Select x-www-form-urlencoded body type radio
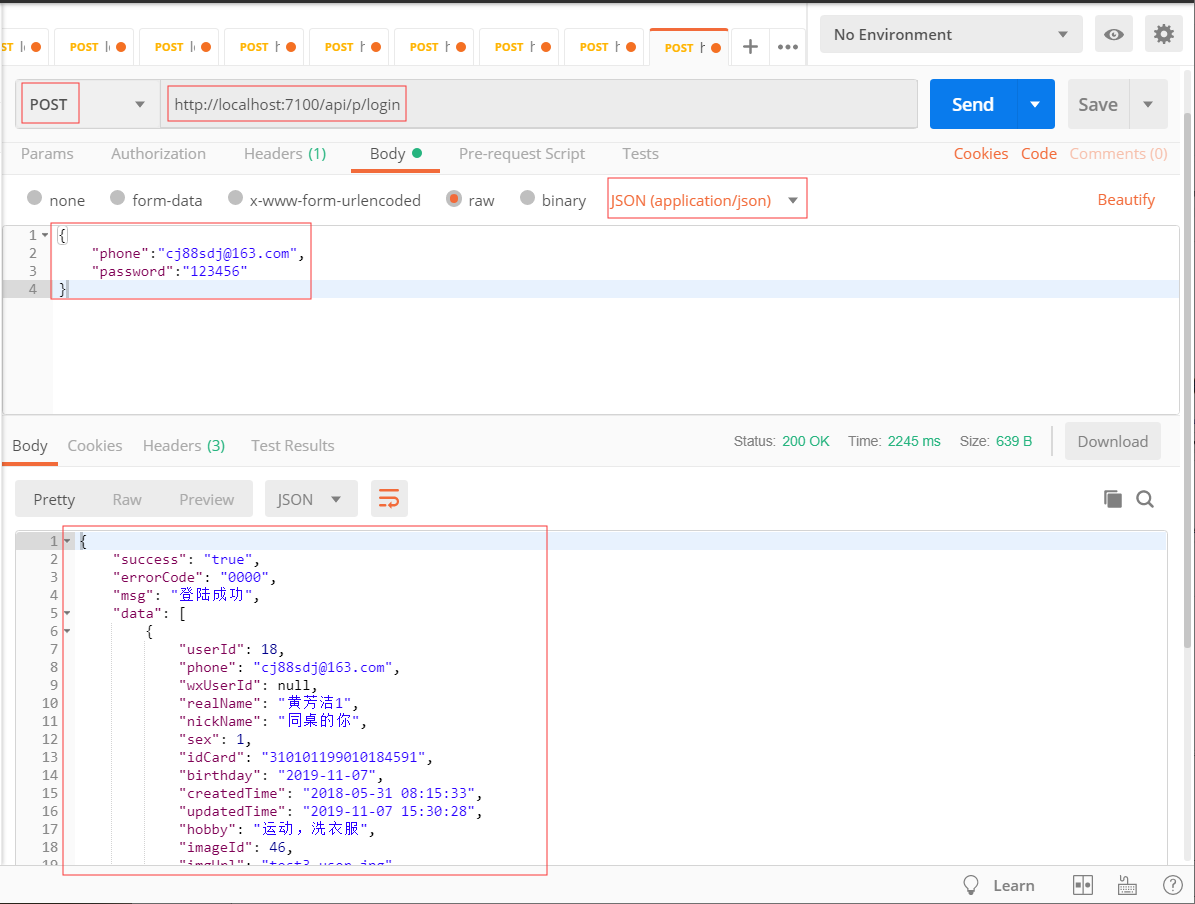This screenshot has height=904, width=1195. click(235, 198)
